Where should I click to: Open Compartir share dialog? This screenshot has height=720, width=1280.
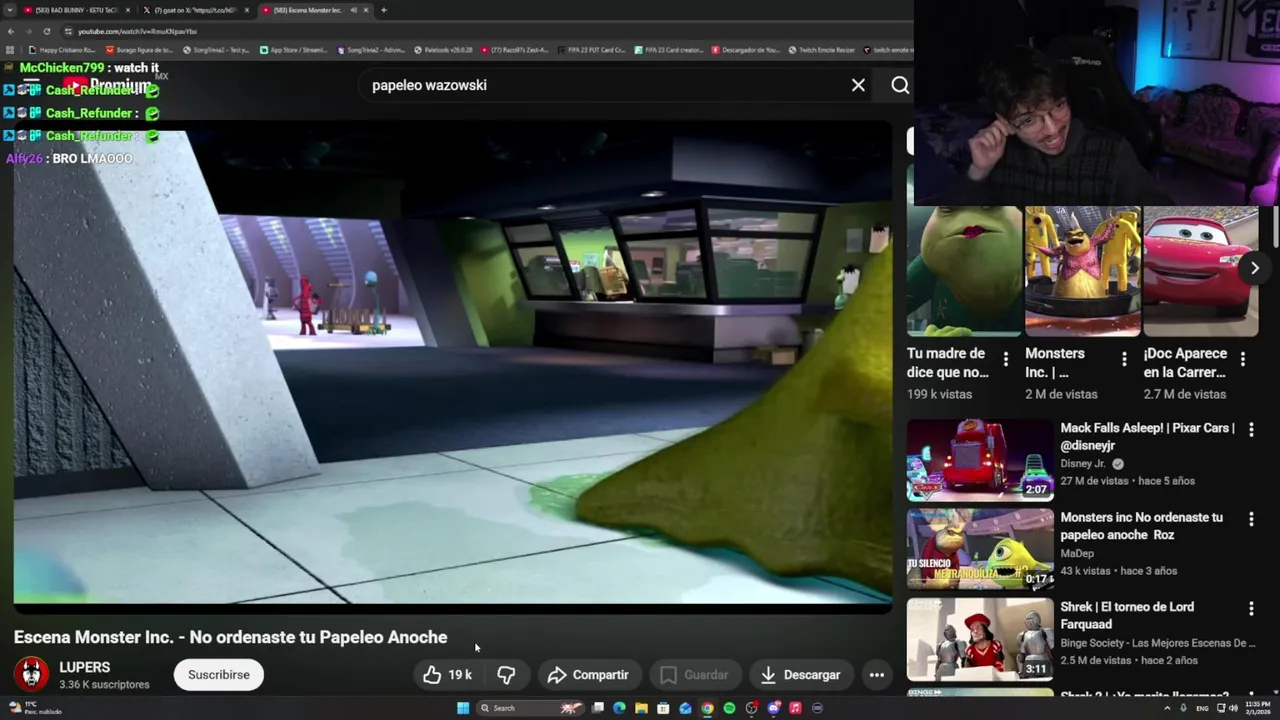pyautogui.click(x=588, y=675)
